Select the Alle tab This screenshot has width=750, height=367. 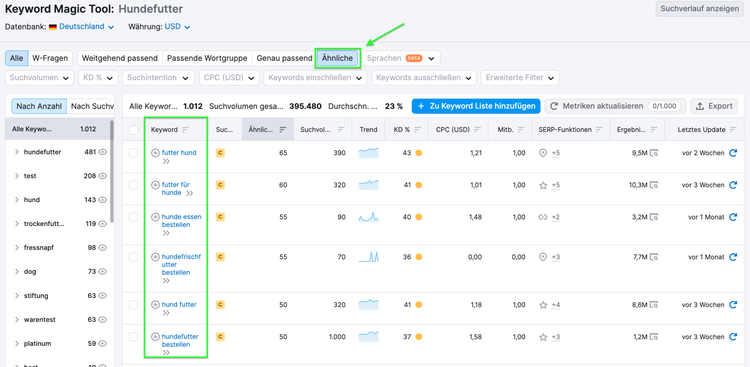tap(17, 58)
